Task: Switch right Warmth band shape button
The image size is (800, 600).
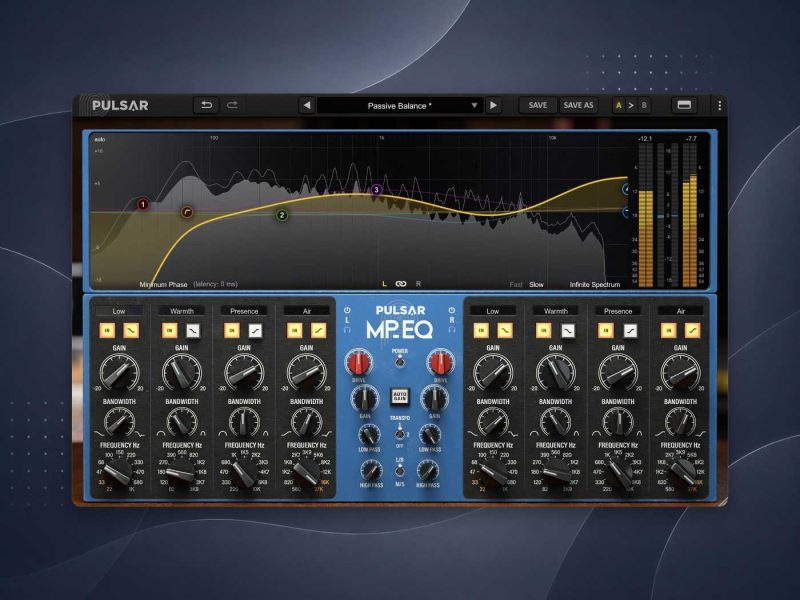Action: click(x=567, y=330)
